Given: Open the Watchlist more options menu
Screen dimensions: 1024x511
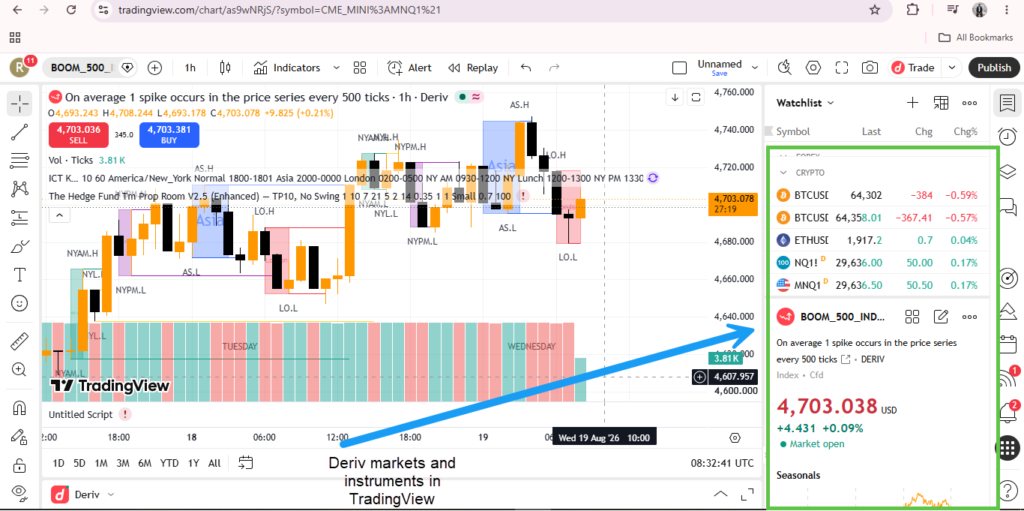Looking at the screenshot, I should [970, 103].
